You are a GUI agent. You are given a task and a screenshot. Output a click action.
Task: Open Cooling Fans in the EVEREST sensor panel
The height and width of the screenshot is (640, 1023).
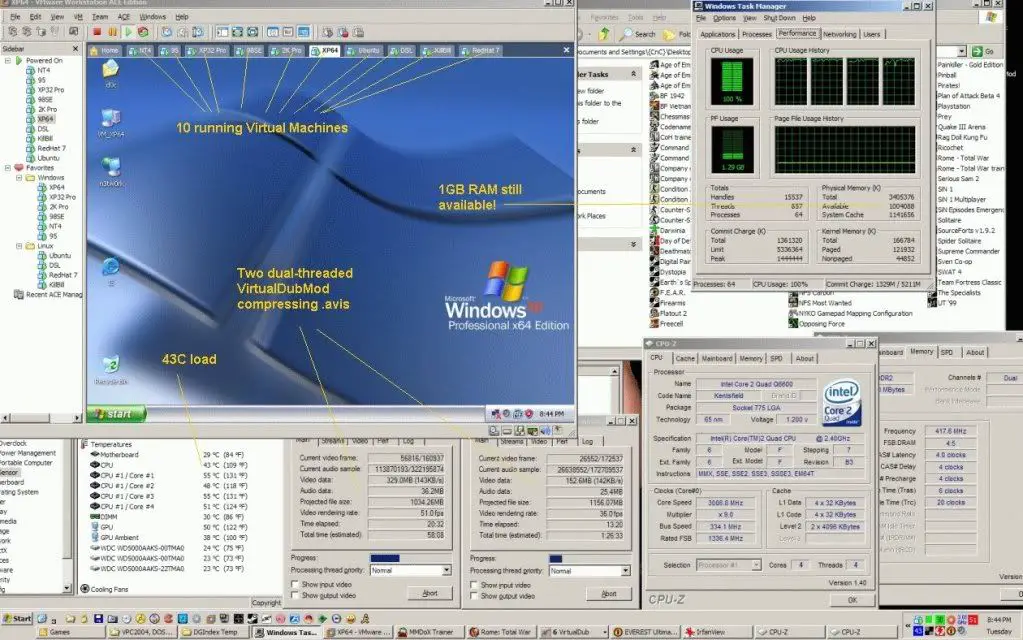click(x=104, y=589)
